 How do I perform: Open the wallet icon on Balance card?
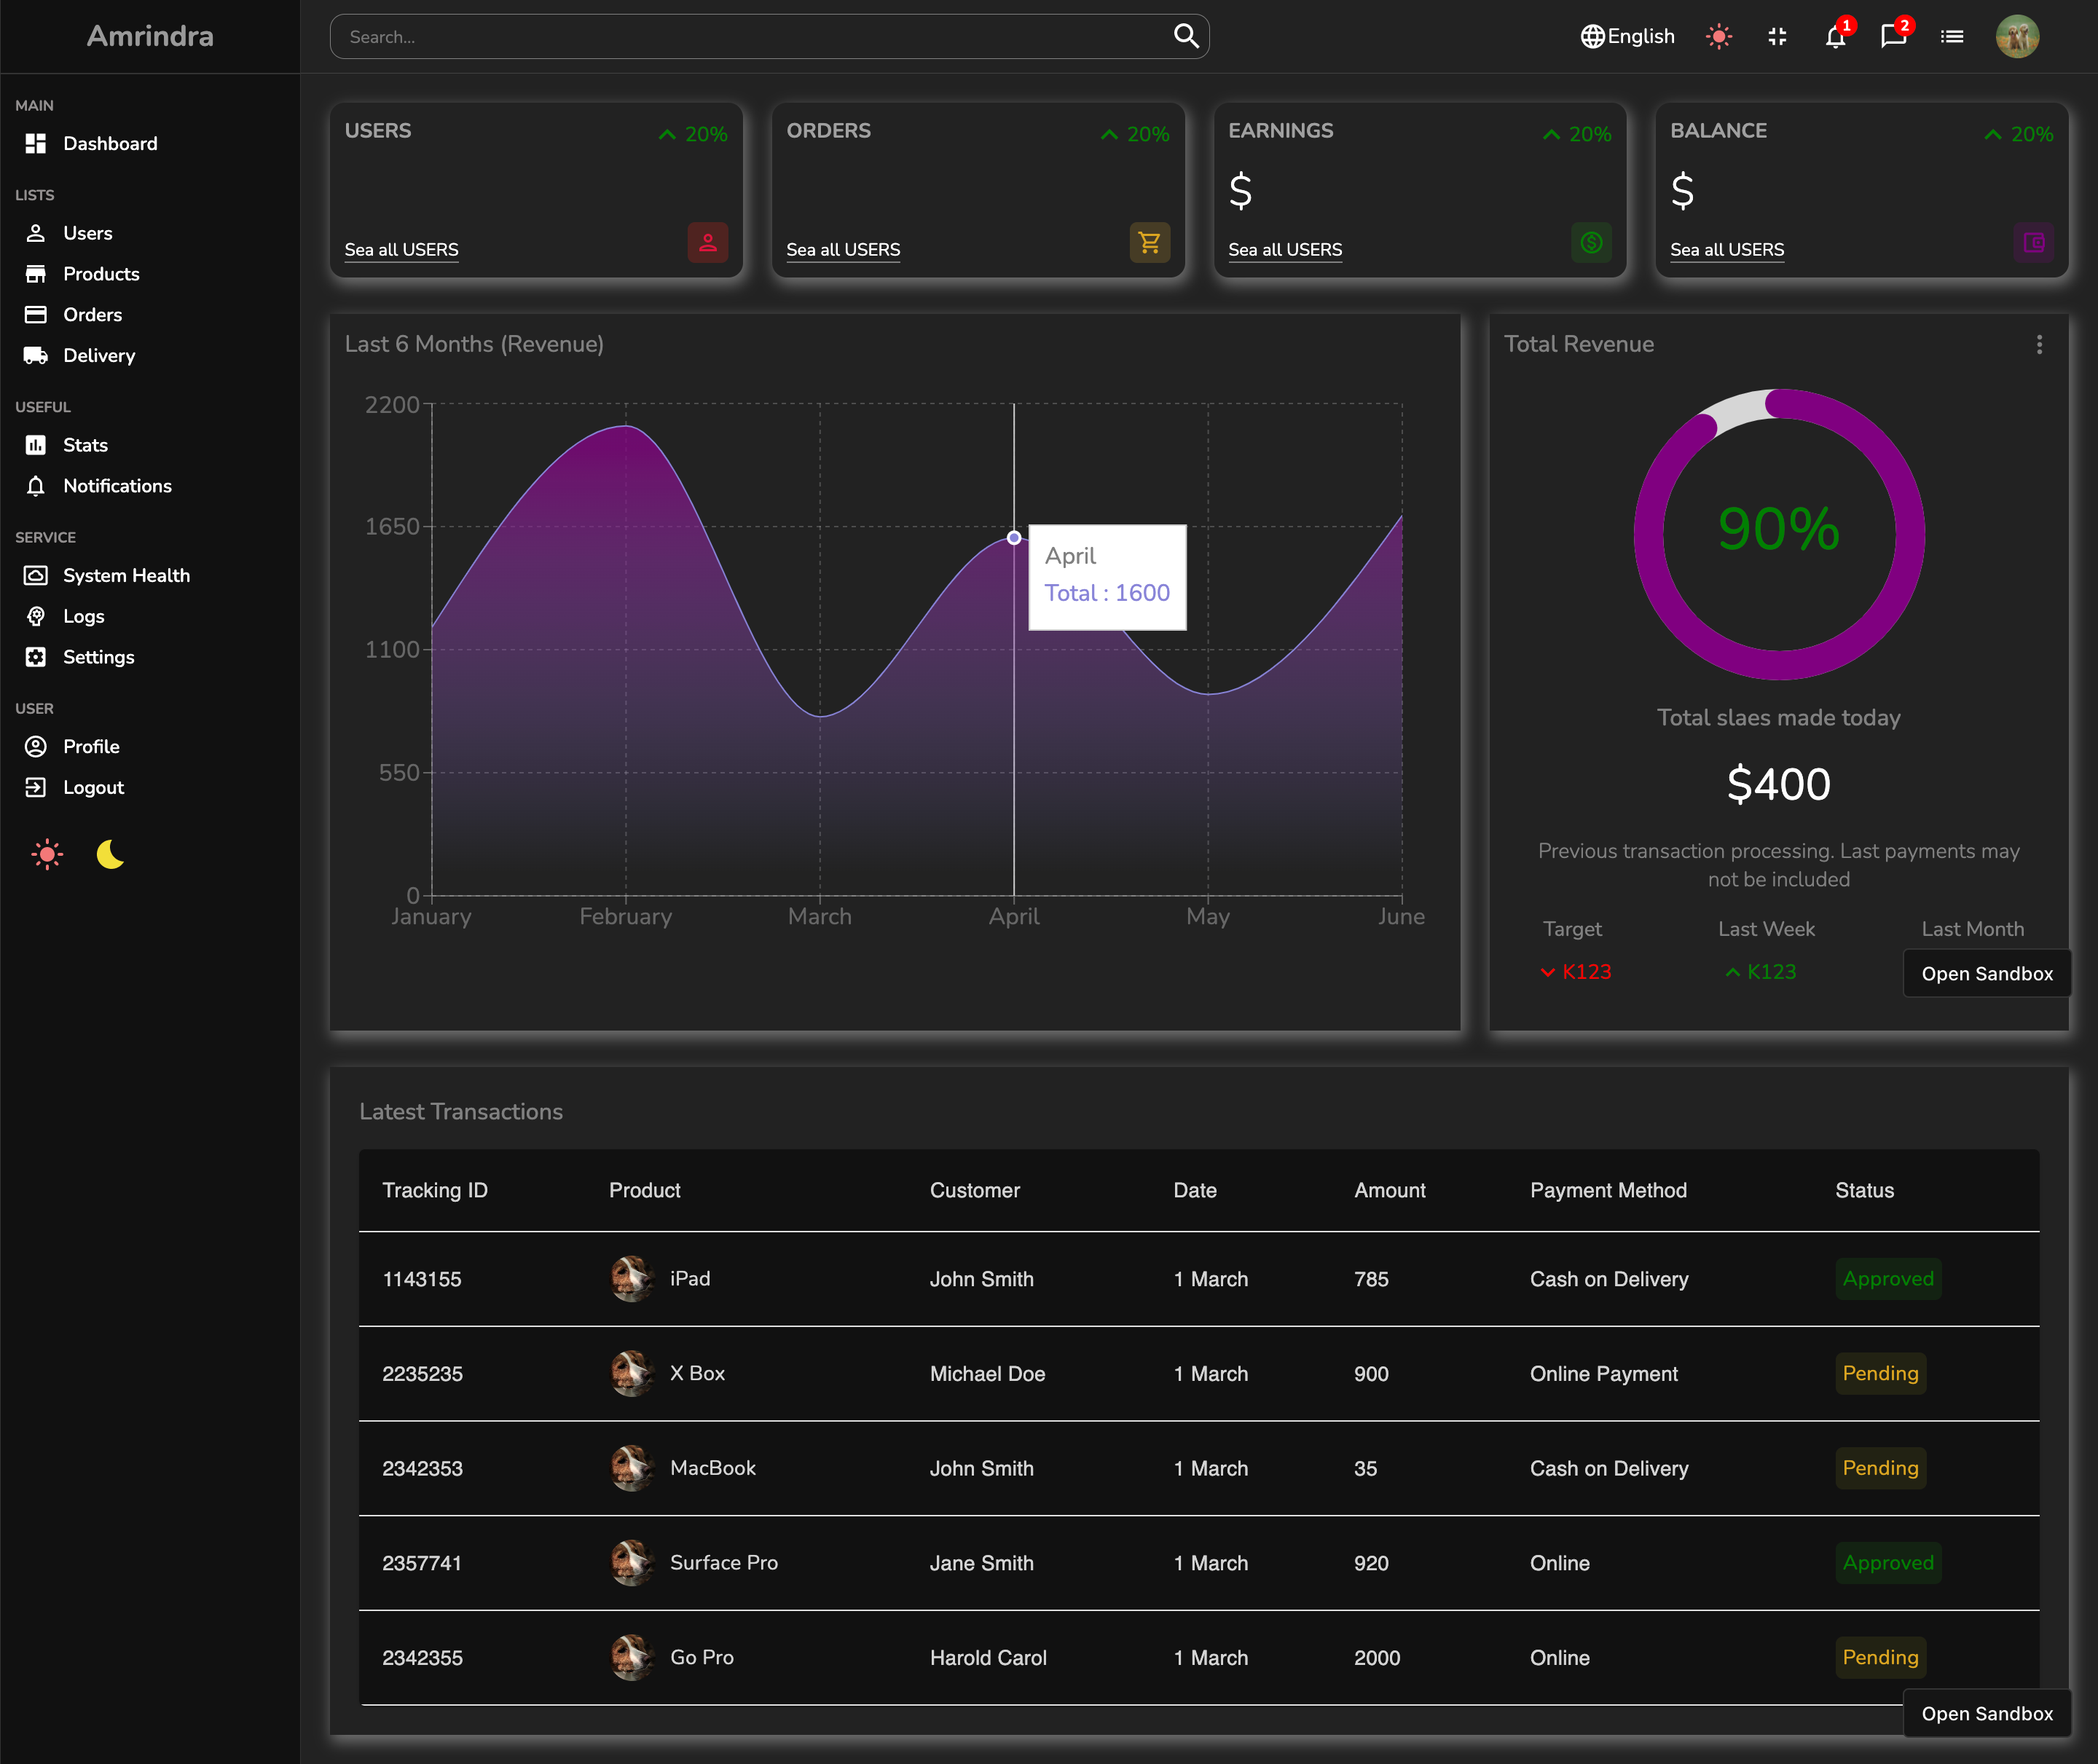(2033, 243)
